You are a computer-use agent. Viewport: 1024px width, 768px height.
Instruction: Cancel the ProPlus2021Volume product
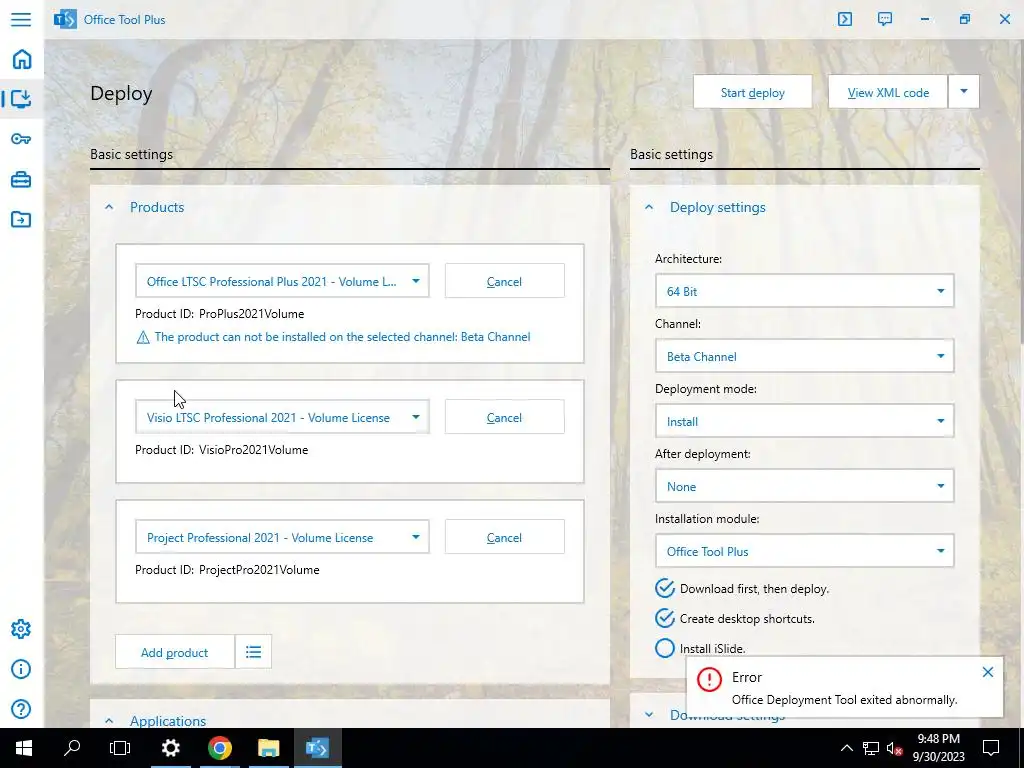(x=504, y=281)
